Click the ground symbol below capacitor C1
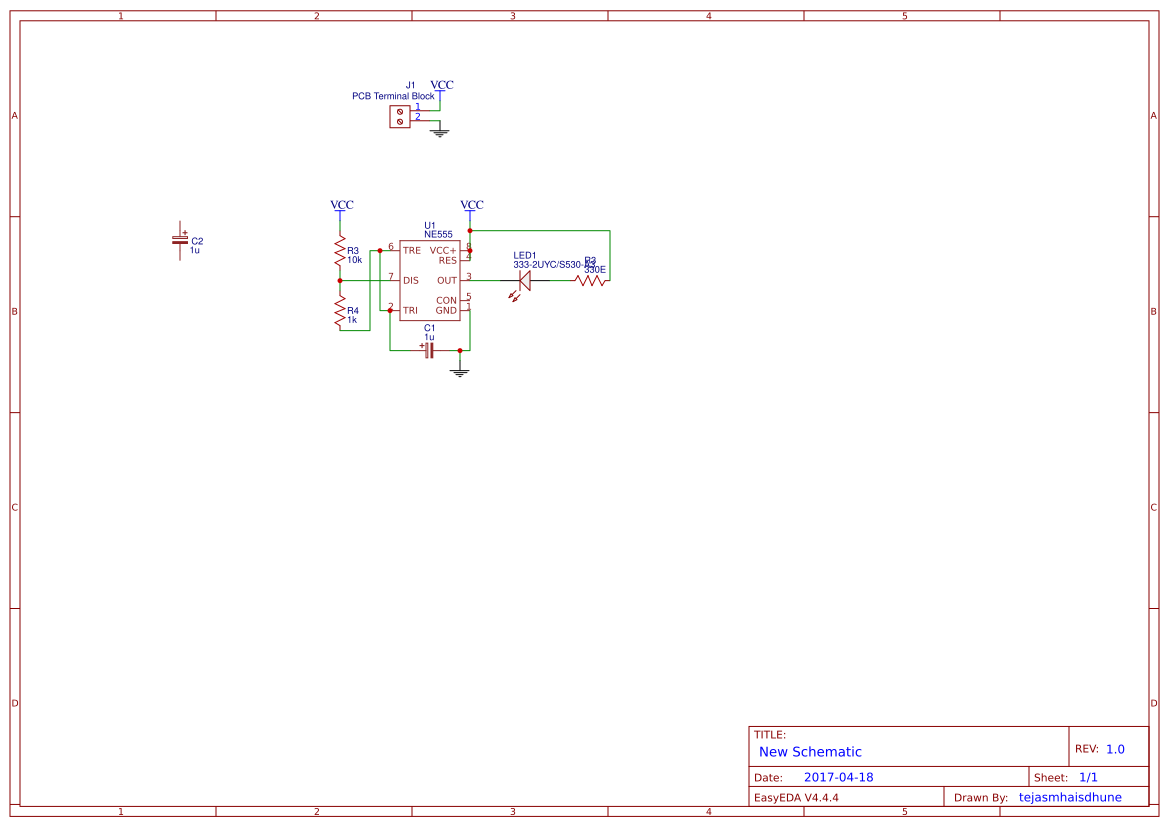 click(459, 371)
